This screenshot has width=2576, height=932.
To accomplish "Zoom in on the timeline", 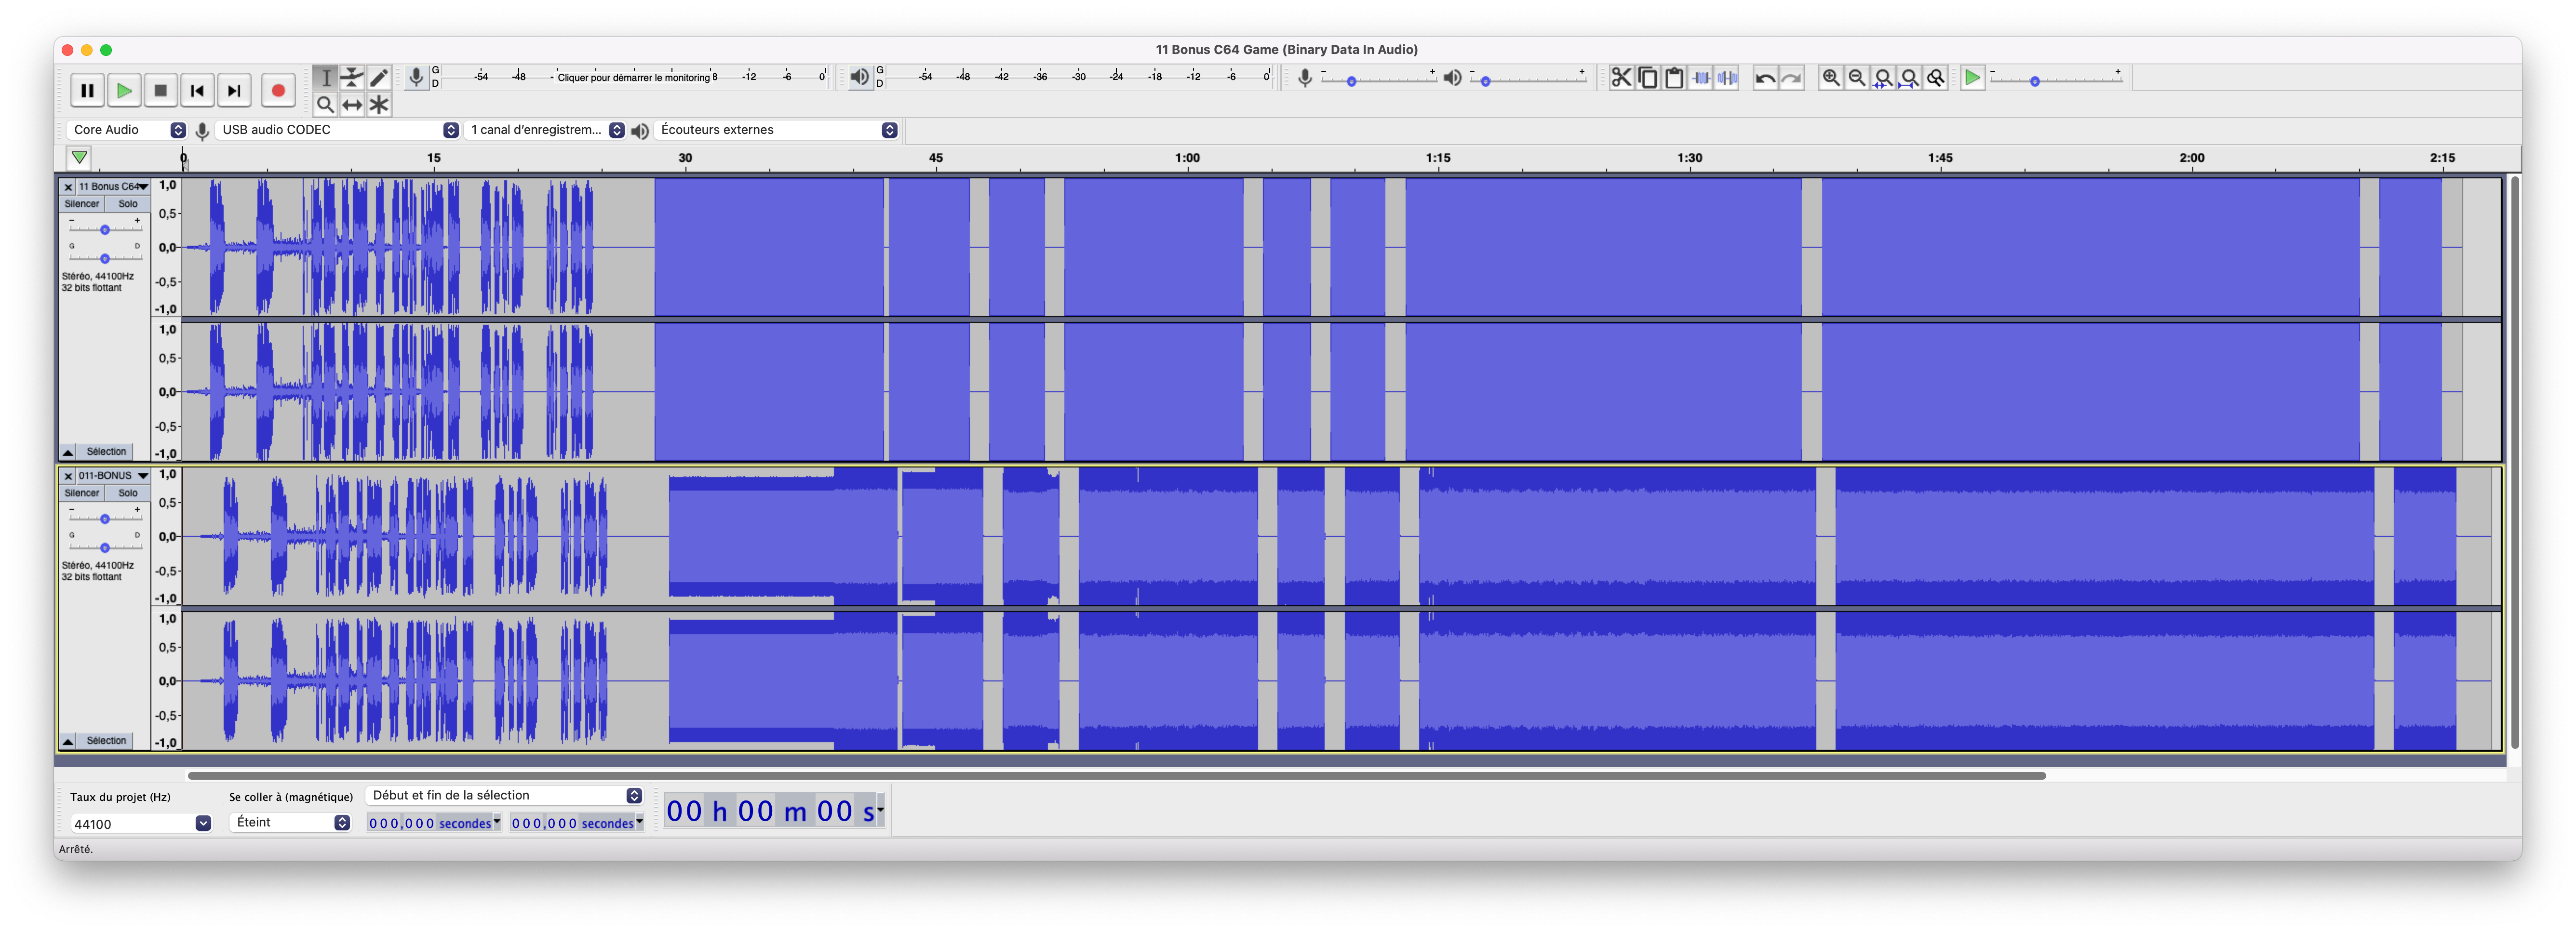I will tap(1830, 78).
